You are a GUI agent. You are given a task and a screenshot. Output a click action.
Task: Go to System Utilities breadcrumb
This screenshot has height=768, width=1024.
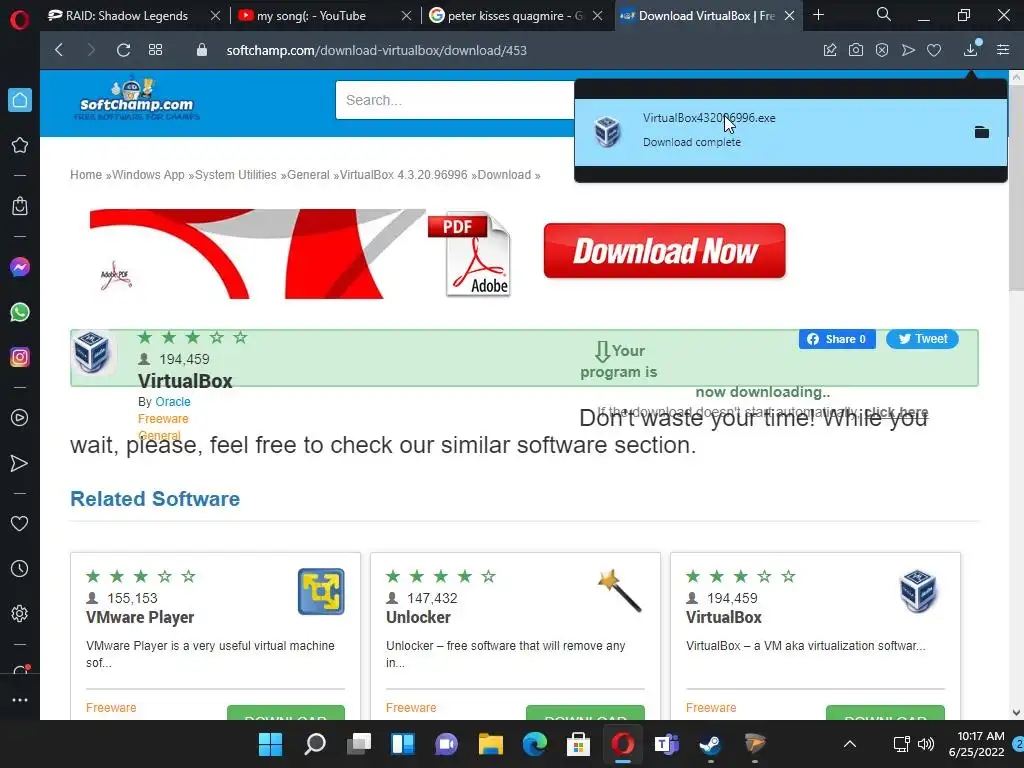pos(236,175)
